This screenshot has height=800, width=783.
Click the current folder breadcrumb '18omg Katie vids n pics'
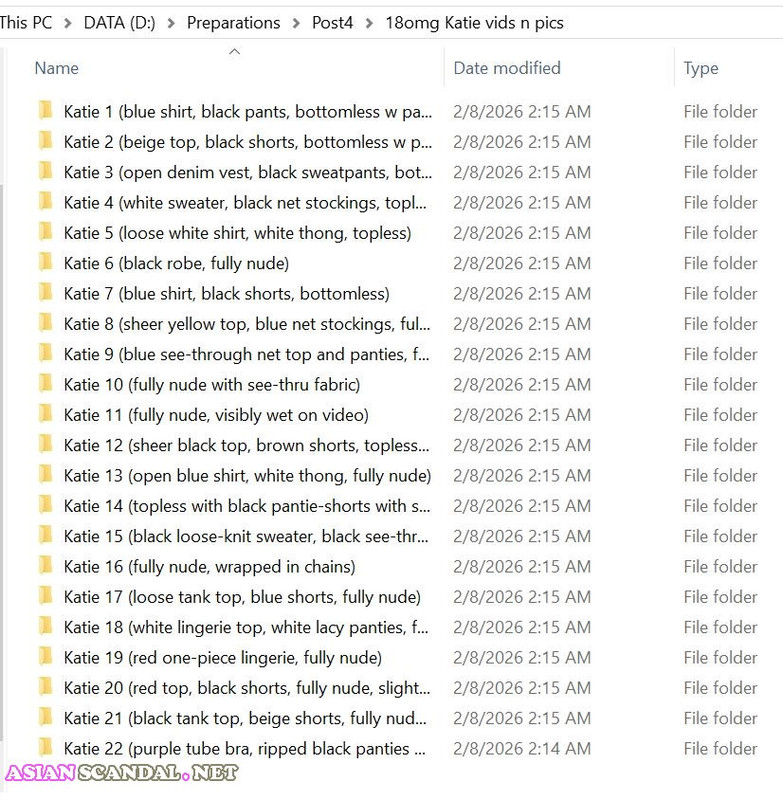(x=474, y=22)
